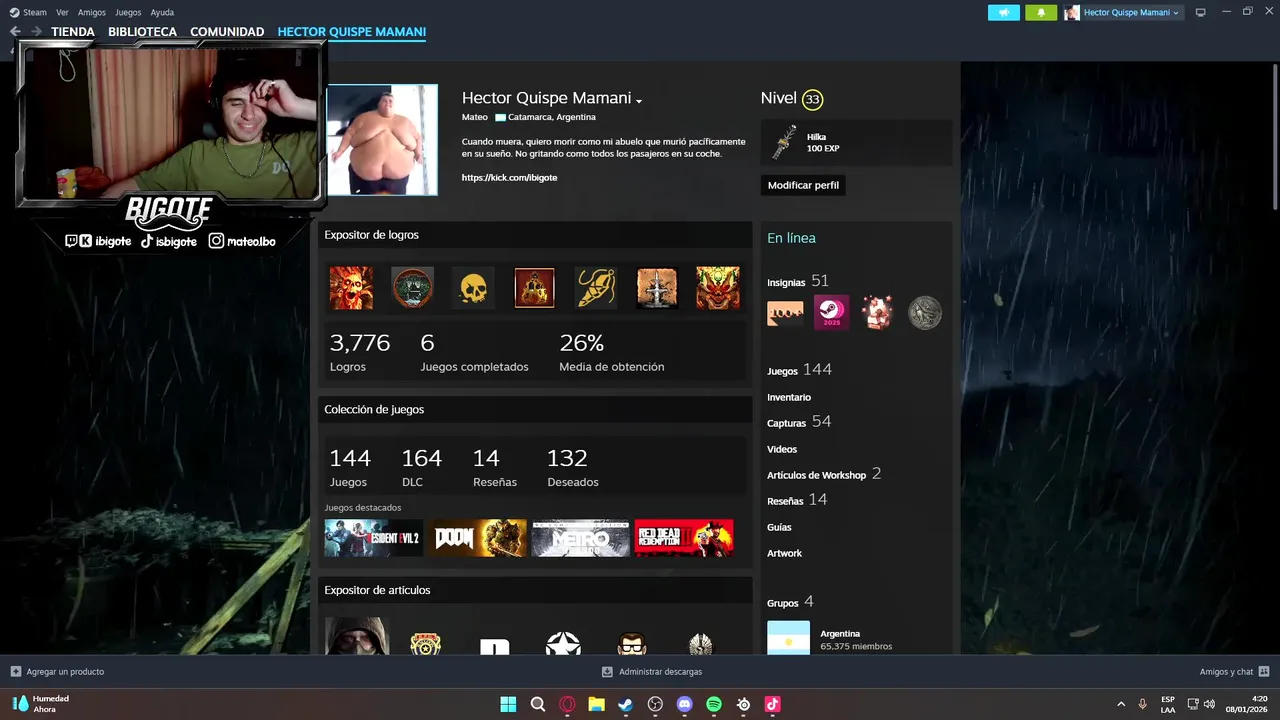Open the Big Picture monitor icon
Image resolution: width=1280 pixels, height=720 pixels.
click(x=1201, y=12)
